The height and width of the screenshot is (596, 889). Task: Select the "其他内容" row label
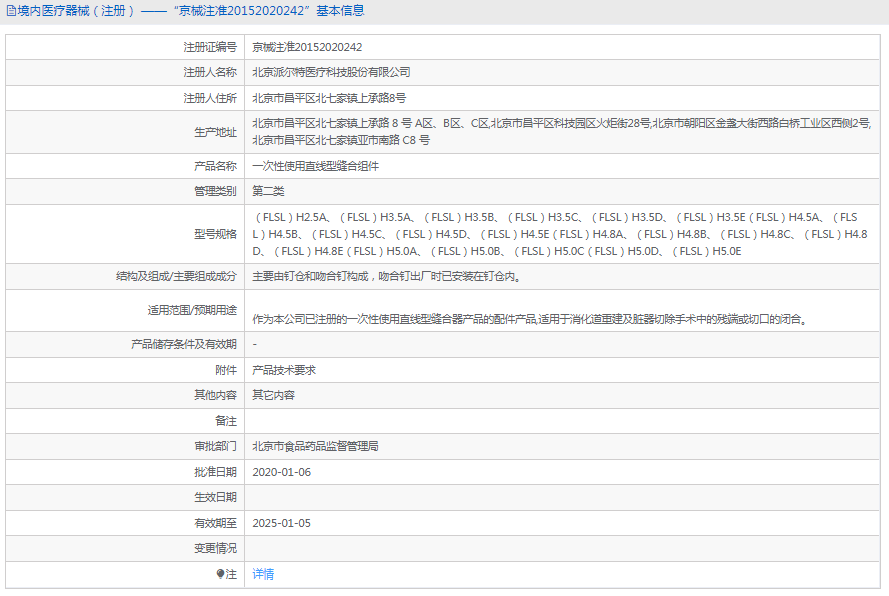click(215, 395)
